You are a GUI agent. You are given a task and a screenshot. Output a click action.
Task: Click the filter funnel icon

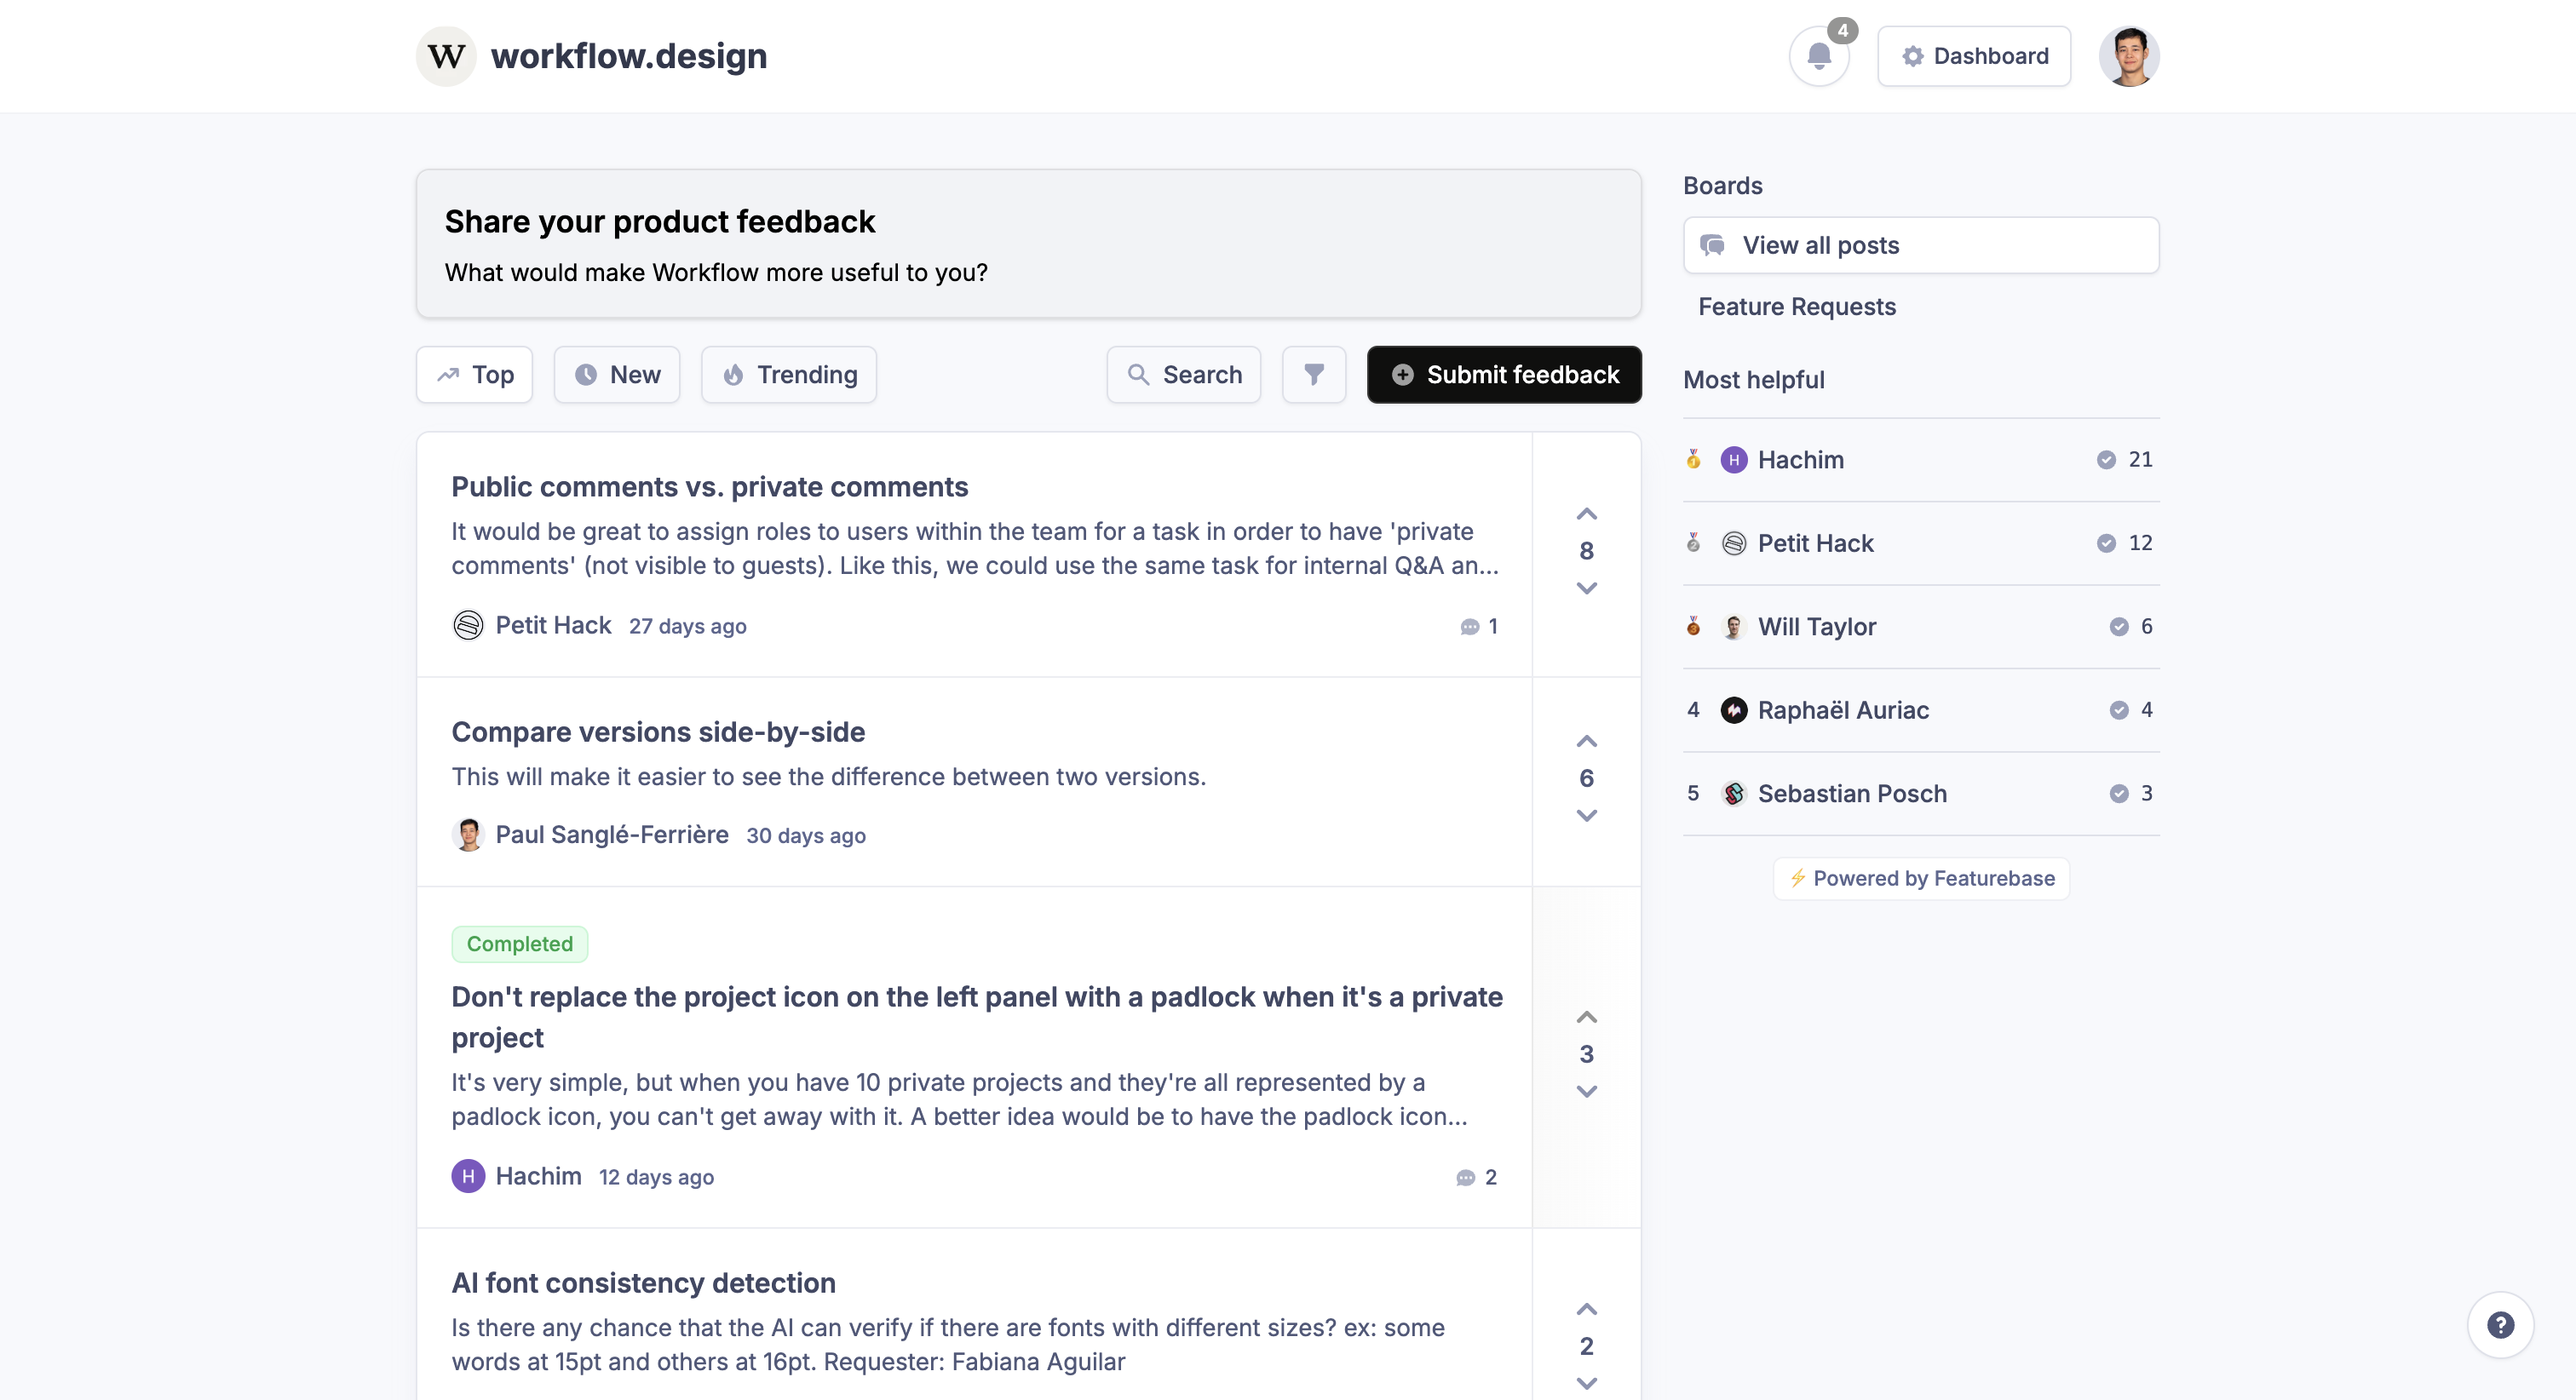coord(1314,374)
